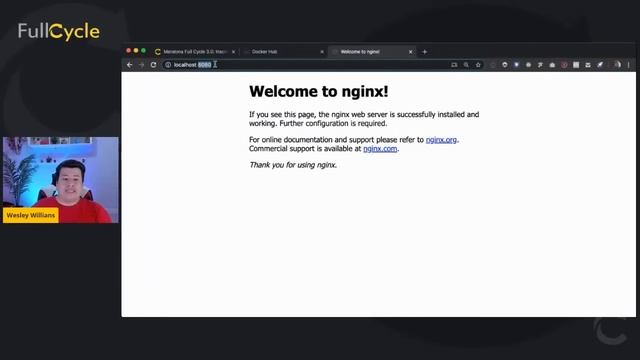640x360 pixels.
Task: Click the camera extension icon
Action: tap(552, 65)
